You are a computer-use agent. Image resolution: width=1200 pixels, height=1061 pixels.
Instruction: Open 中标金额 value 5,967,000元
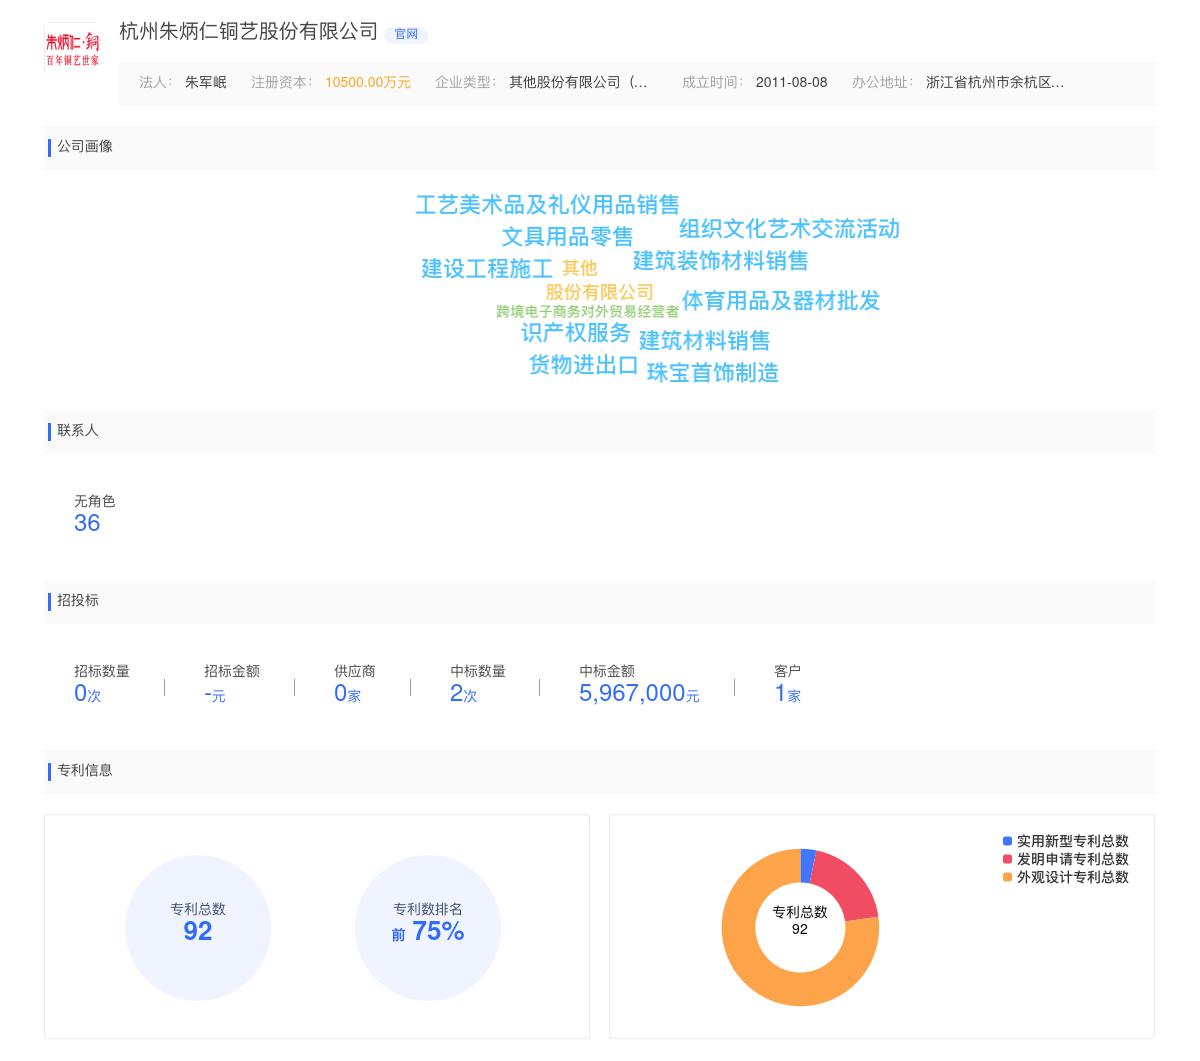click(639, 693)
